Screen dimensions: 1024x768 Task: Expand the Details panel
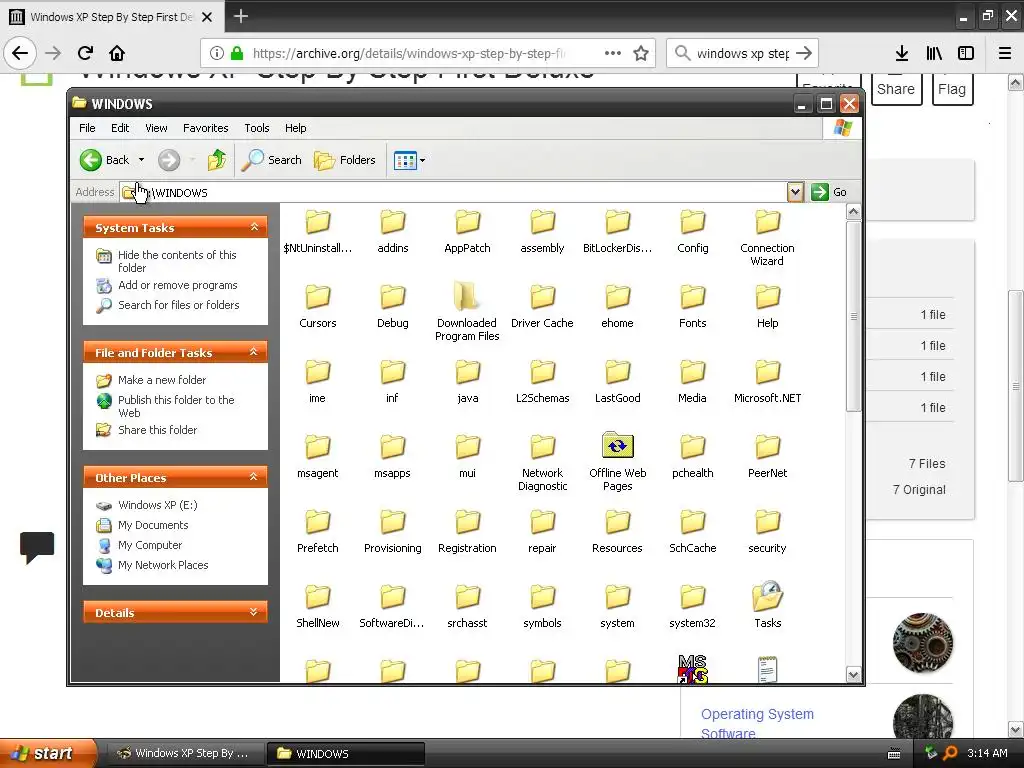point(254,612)
